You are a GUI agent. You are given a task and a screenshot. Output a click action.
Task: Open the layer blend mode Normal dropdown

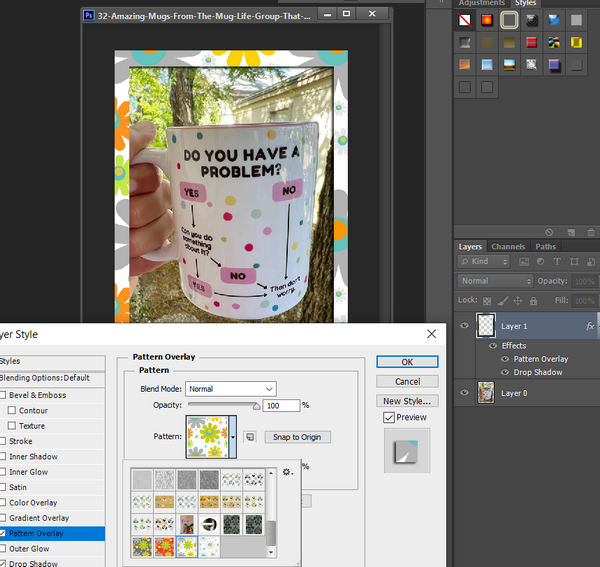(x=495, y=281)
